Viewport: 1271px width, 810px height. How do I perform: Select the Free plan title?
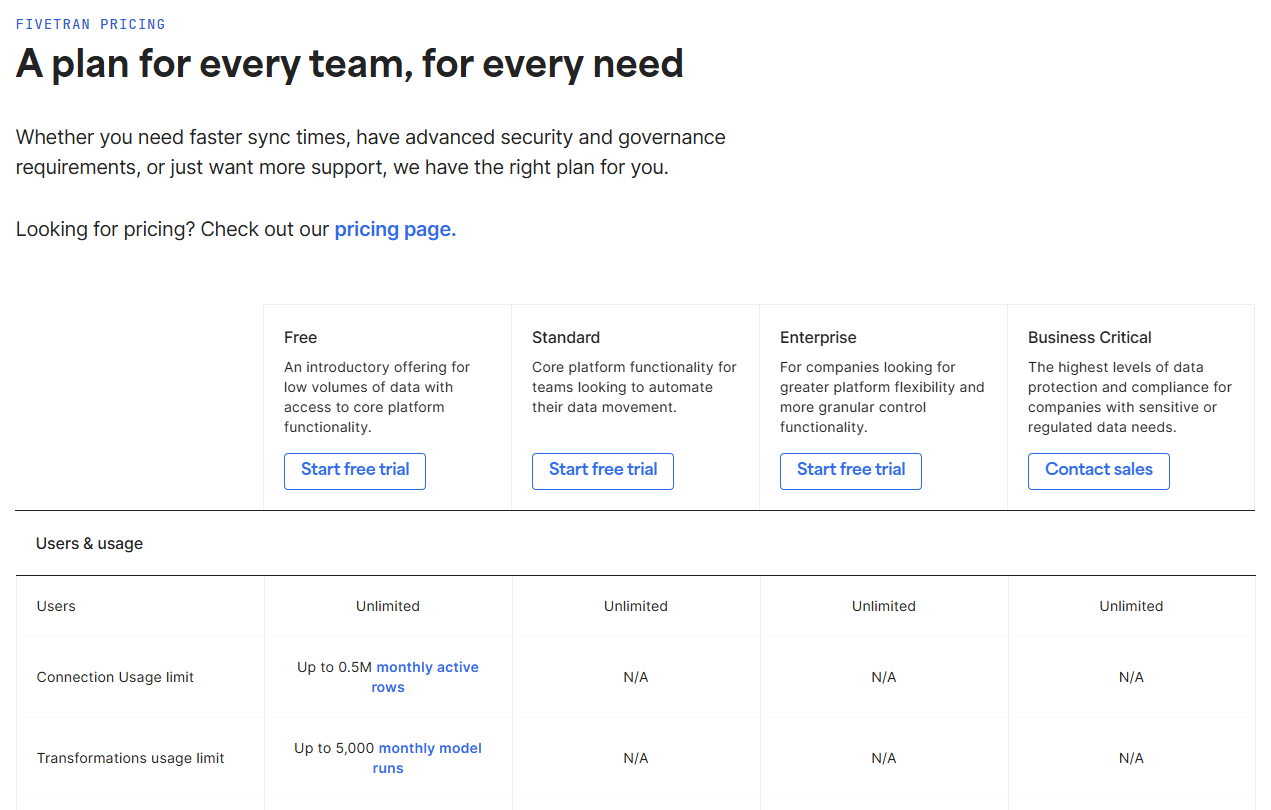click(x=301, y=337)
